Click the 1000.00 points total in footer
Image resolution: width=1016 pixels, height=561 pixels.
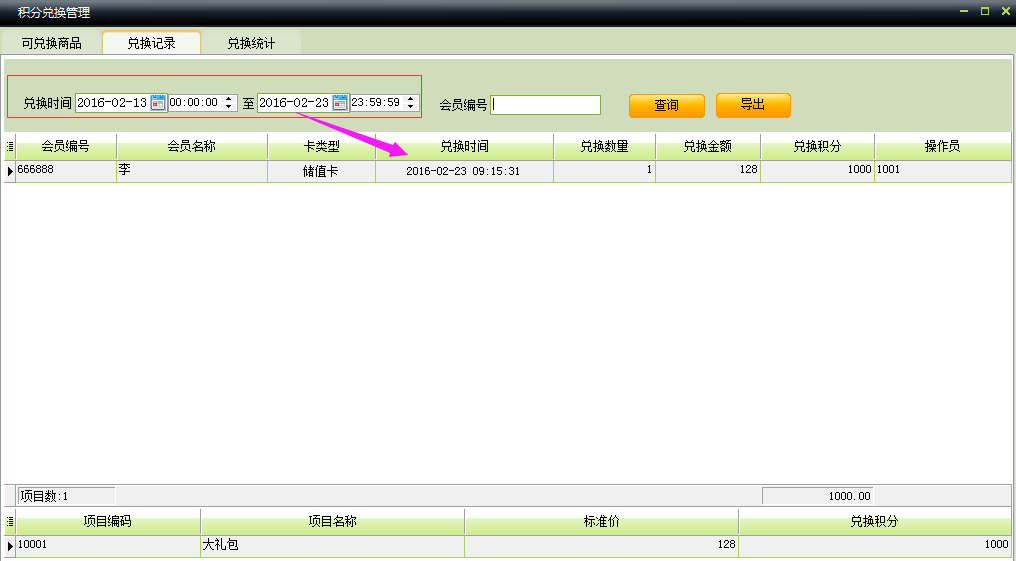point(818,496)
